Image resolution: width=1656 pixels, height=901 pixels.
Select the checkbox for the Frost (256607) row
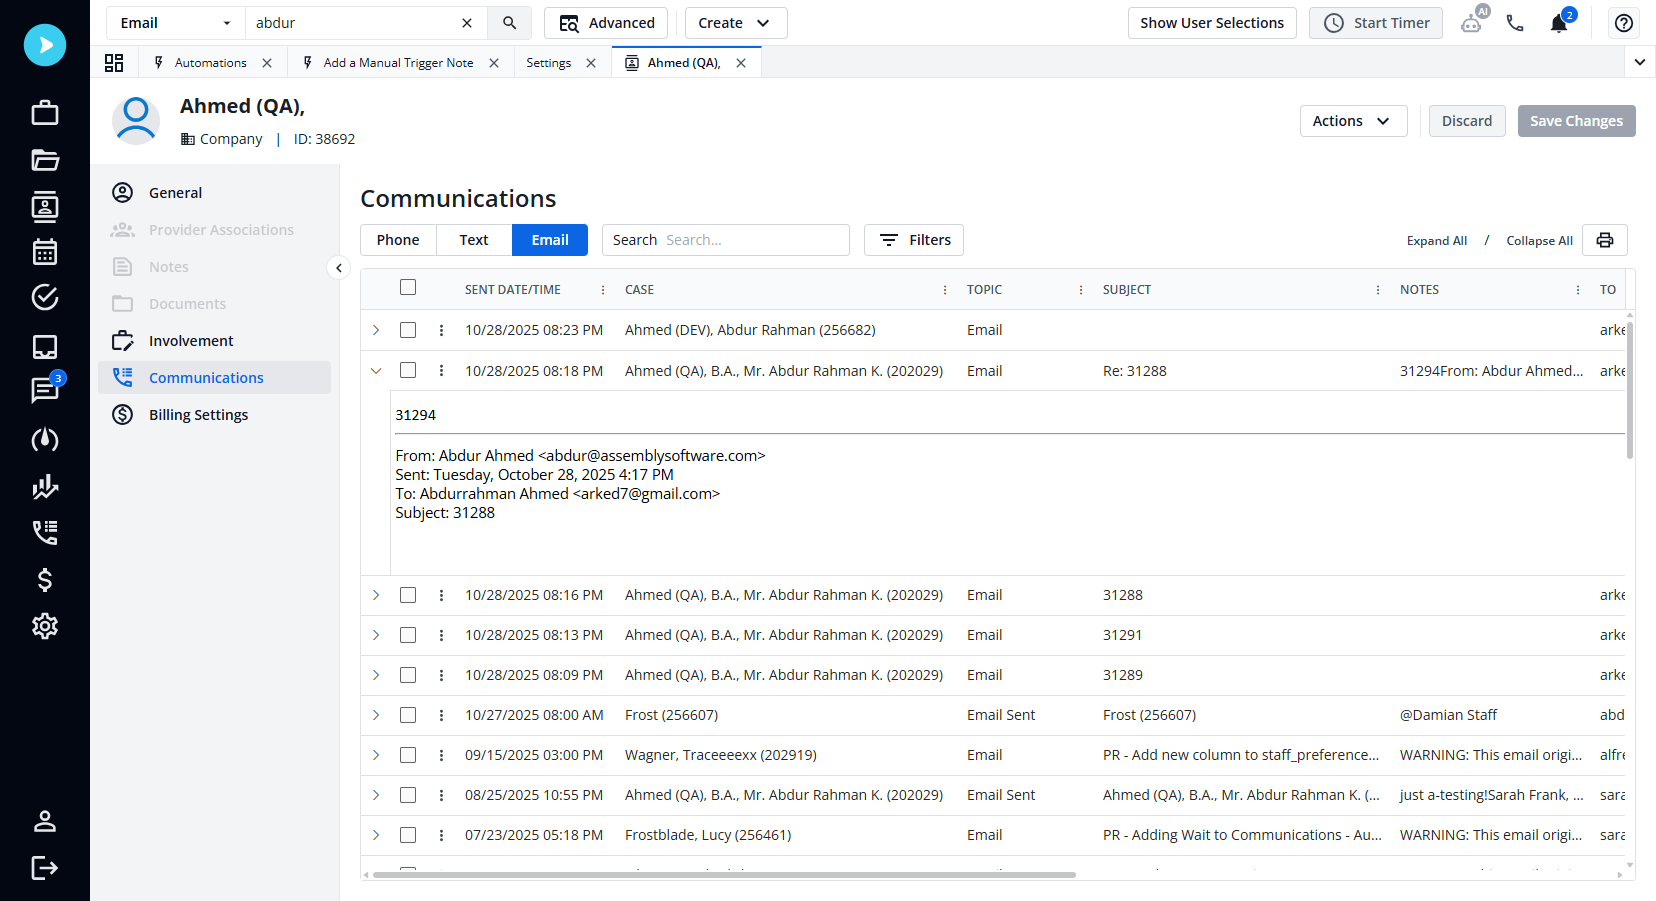tap(408, 715)
